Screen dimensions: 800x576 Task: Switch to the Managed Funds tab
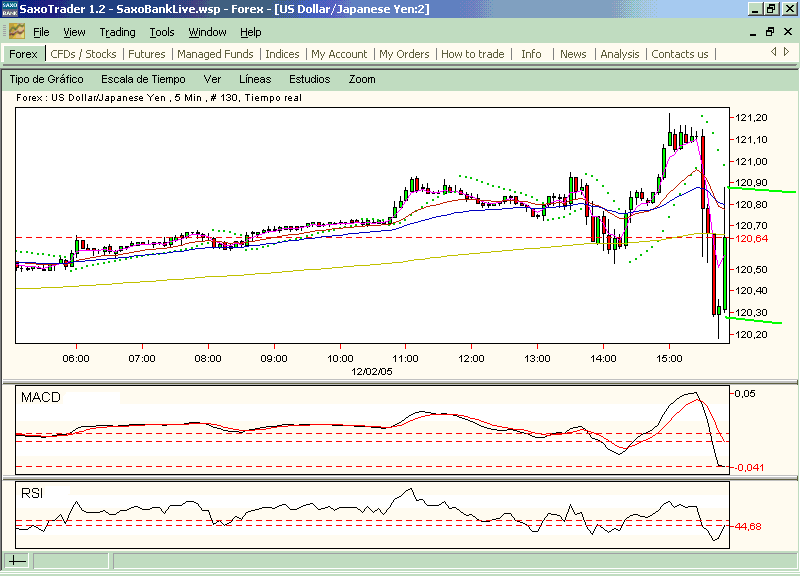coord(215,54)
